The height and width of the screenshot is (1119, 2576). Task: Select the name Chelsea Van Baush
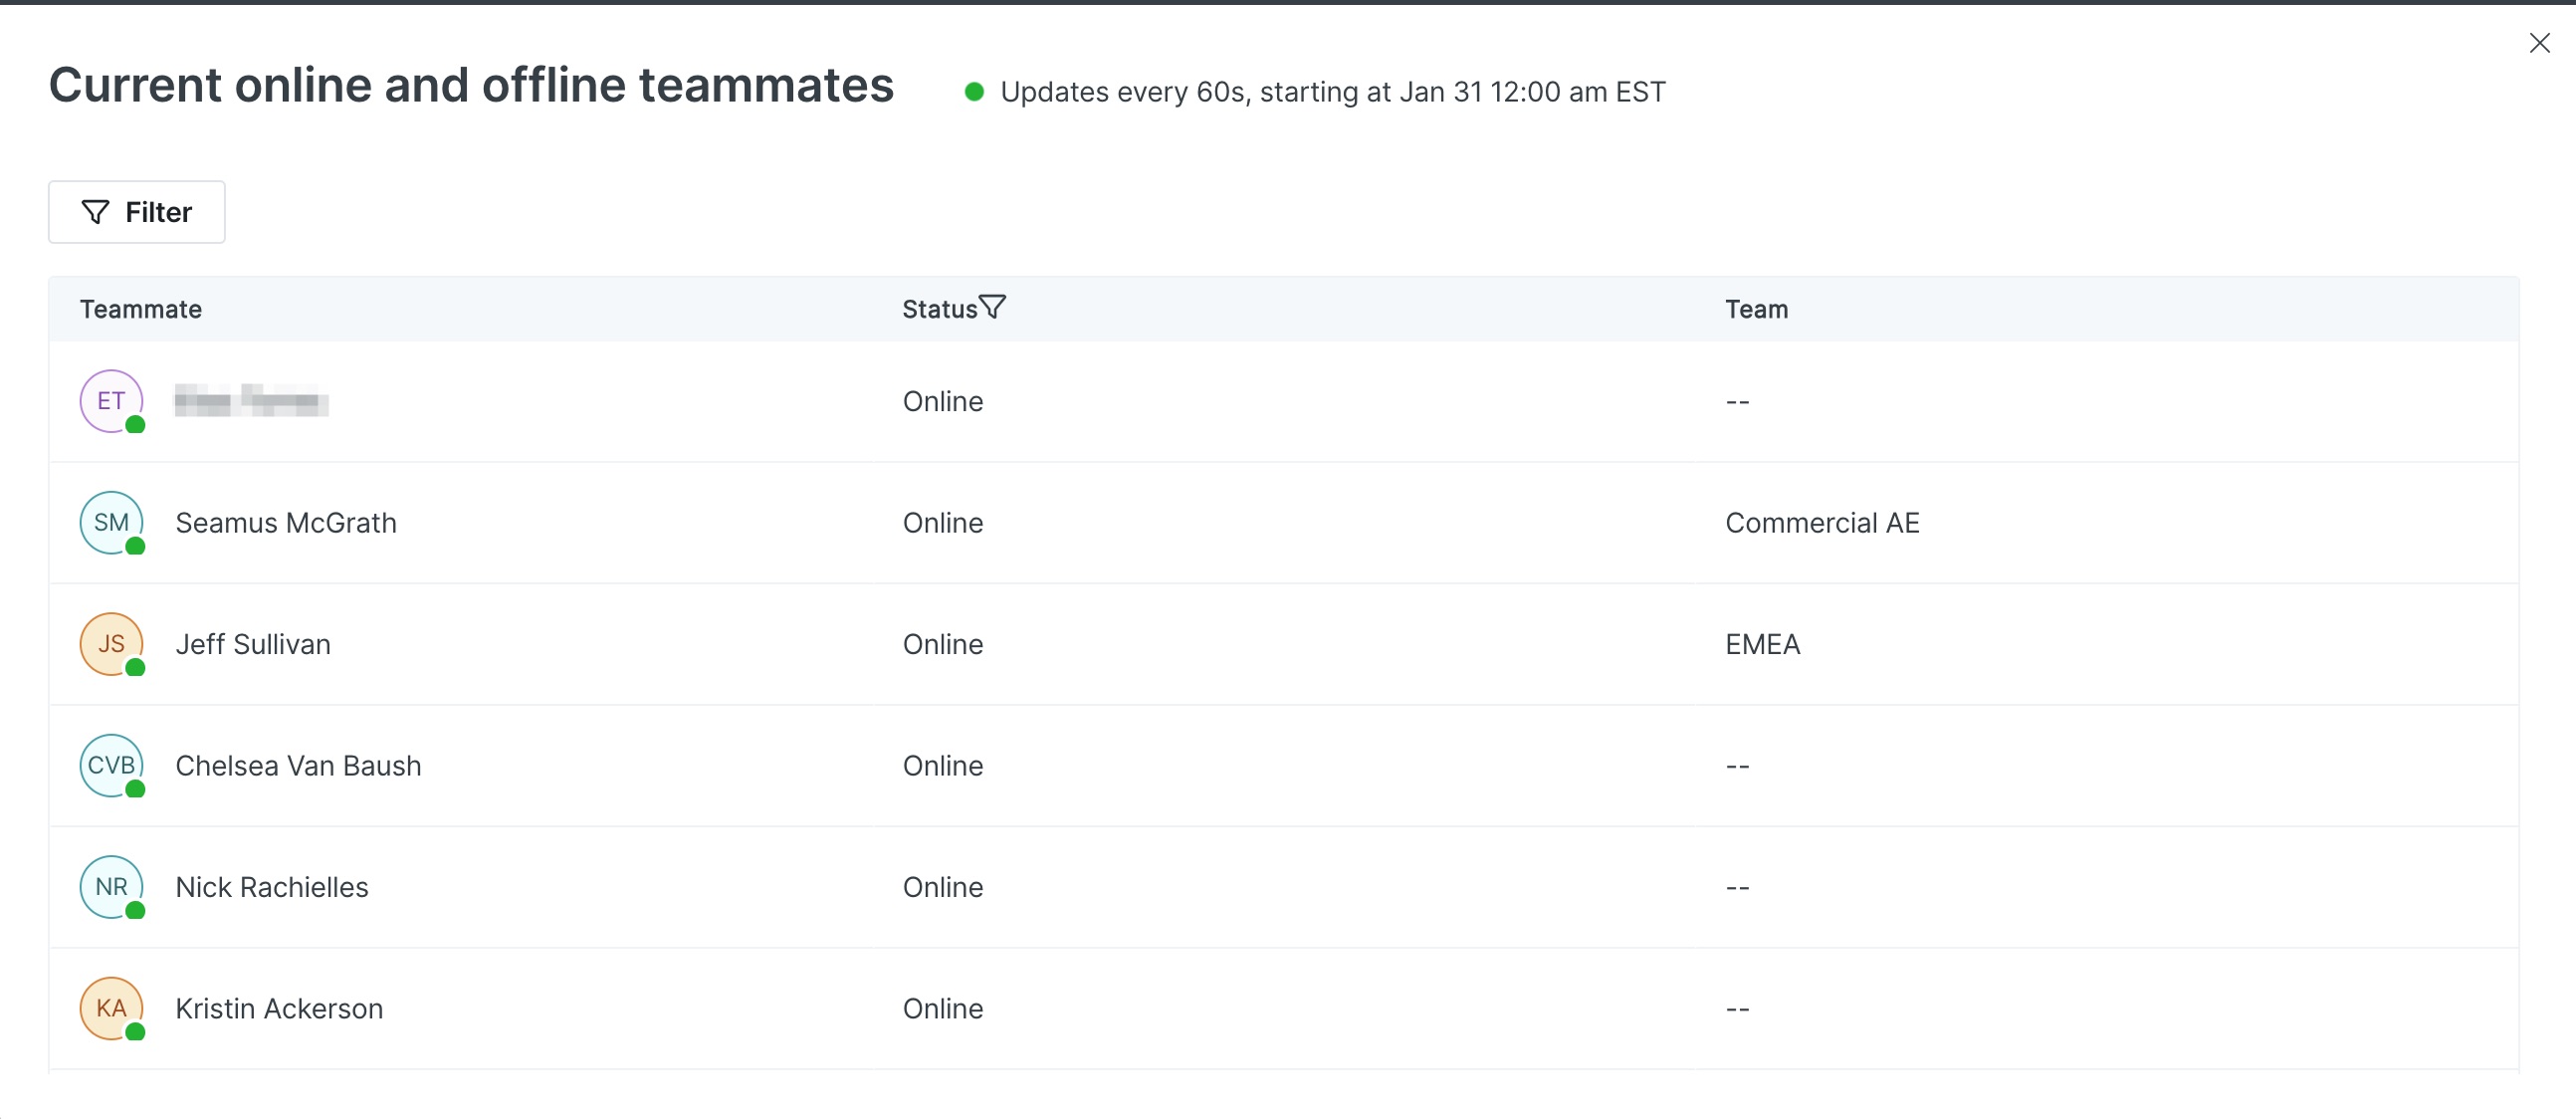(298, 766)
